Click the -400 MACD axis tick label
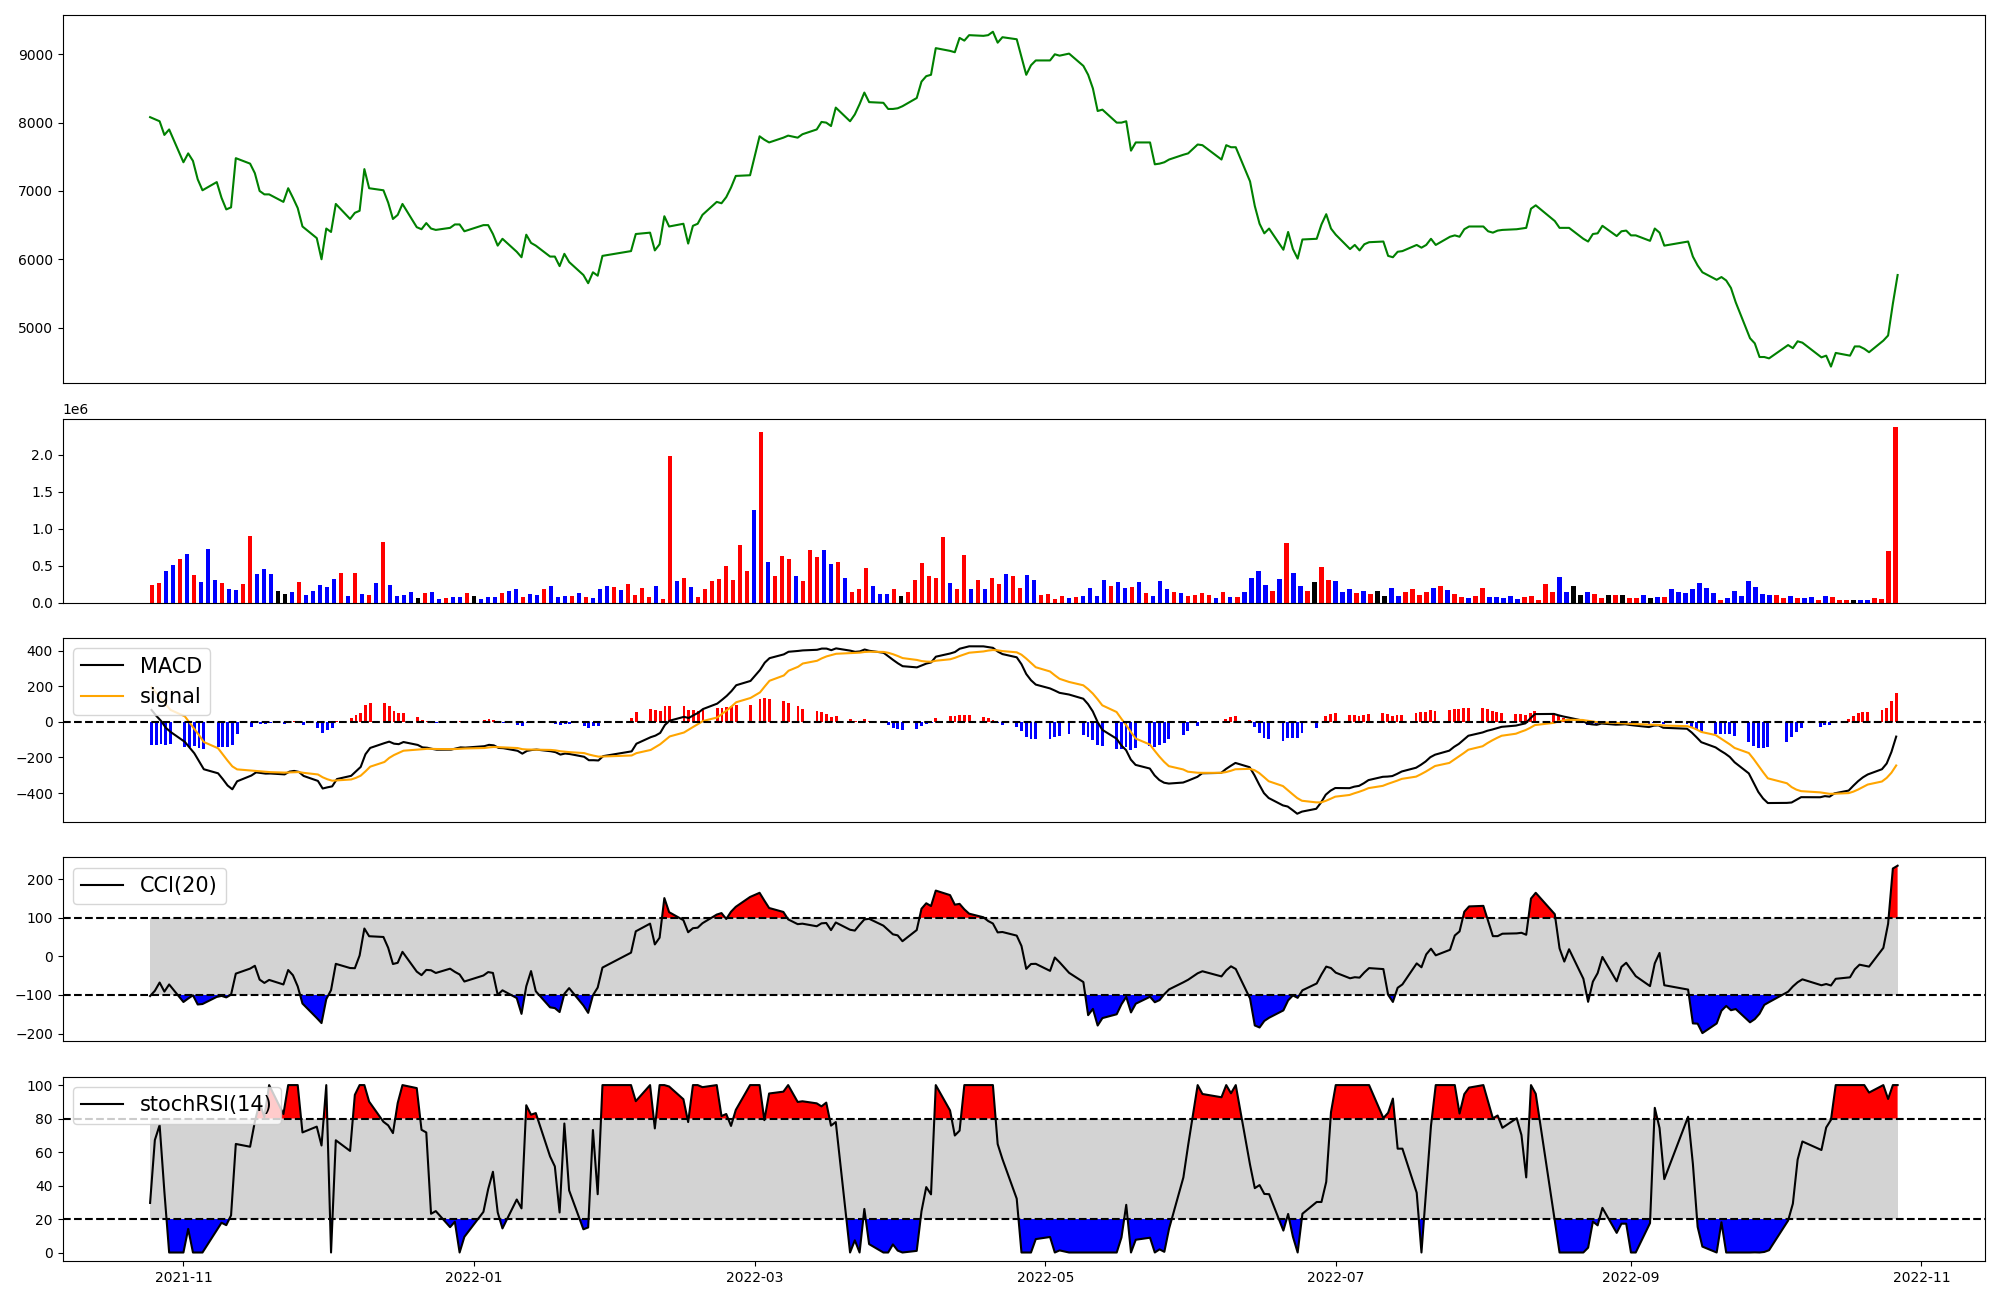The width and height of the screenshot is (2000, 1300). [36, 794]
